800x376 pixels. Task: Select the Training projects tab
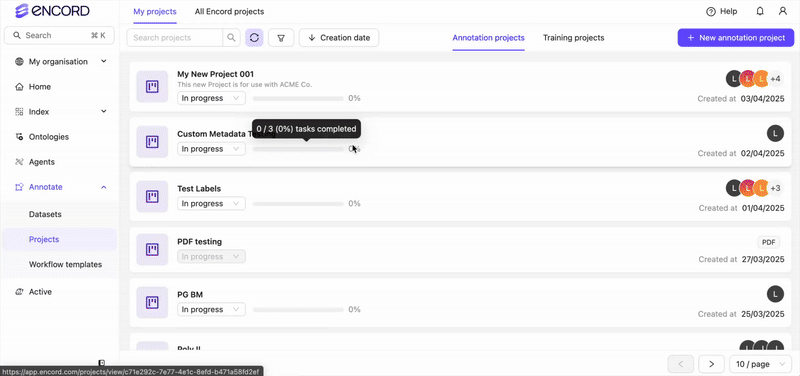point(573,38)
